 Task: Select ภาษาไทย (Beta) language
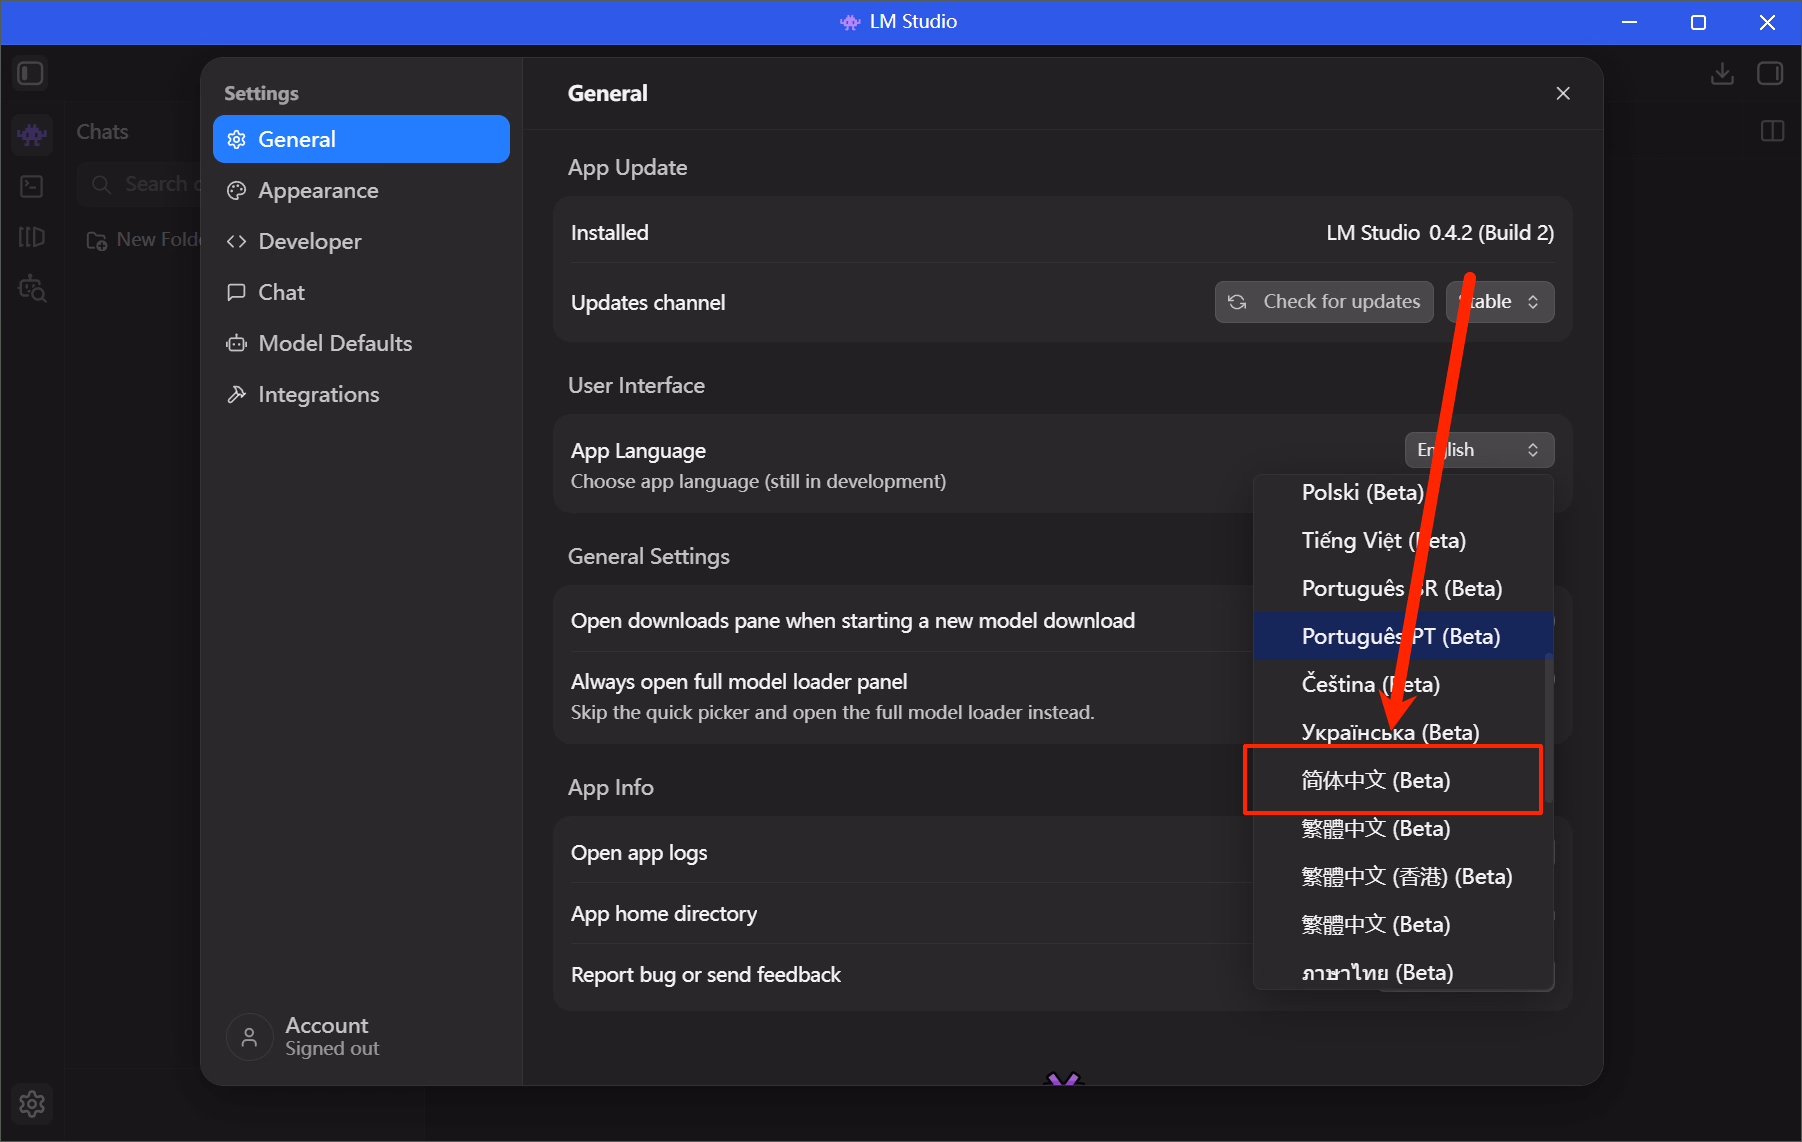[x=1403, y=972]
